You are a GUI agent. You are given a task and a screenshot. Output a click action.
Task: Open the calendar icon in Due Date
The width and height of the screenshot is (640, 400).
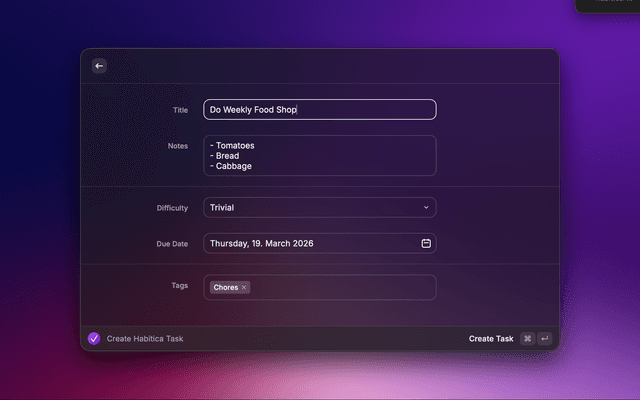426,243
